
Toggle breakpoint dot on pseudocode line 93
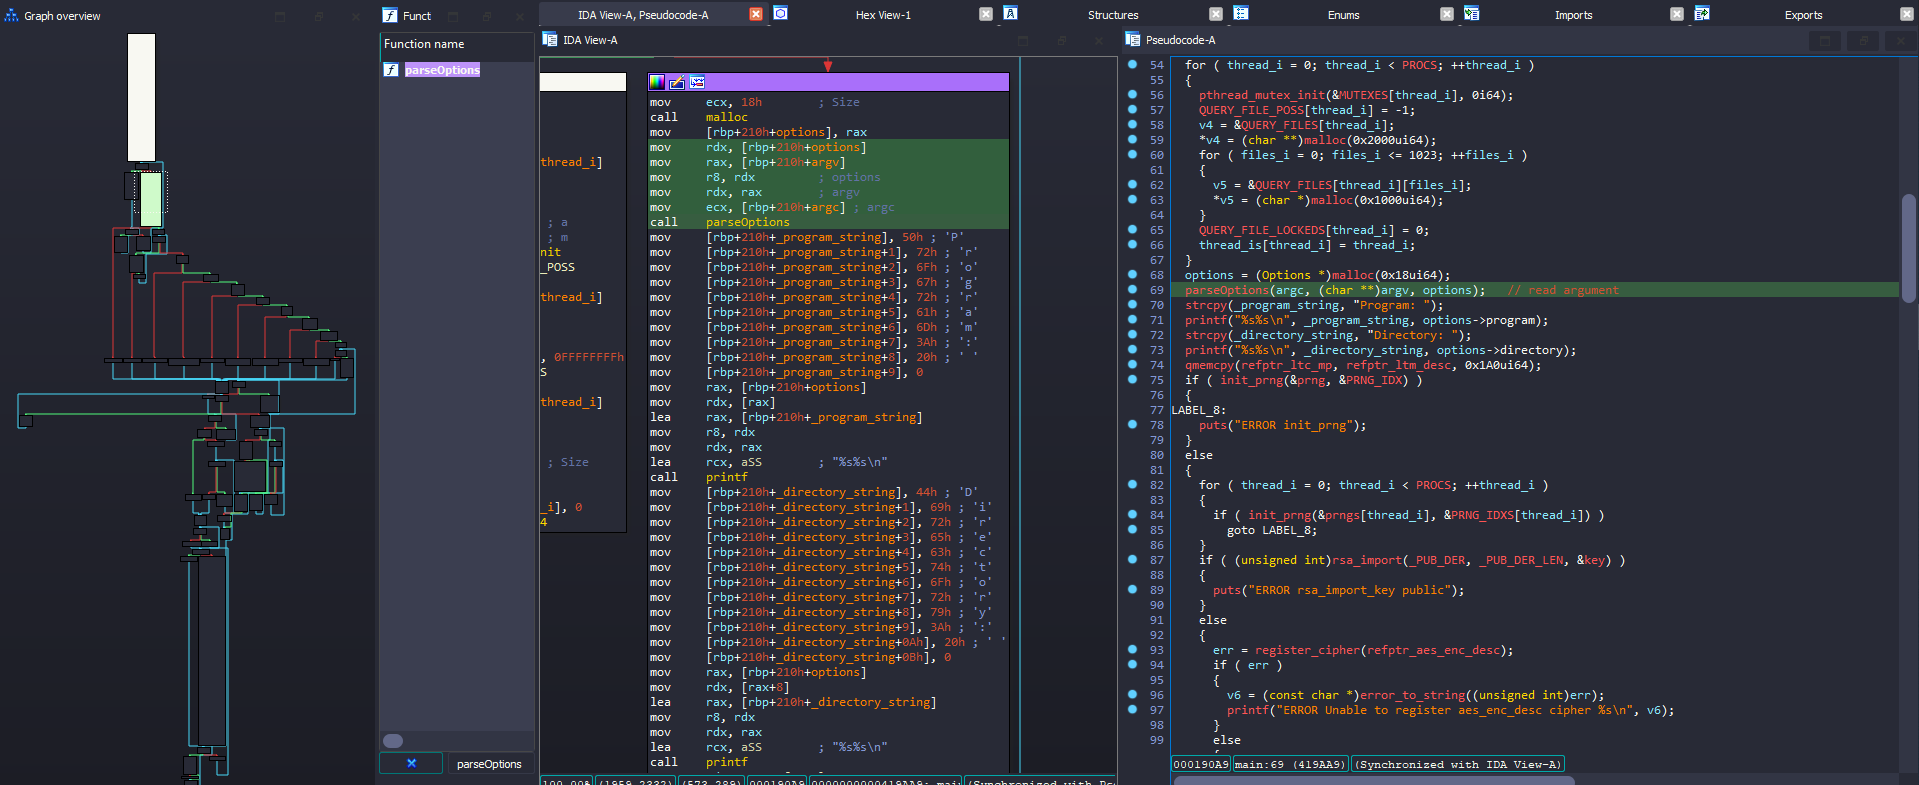[x=1132, y=650]
